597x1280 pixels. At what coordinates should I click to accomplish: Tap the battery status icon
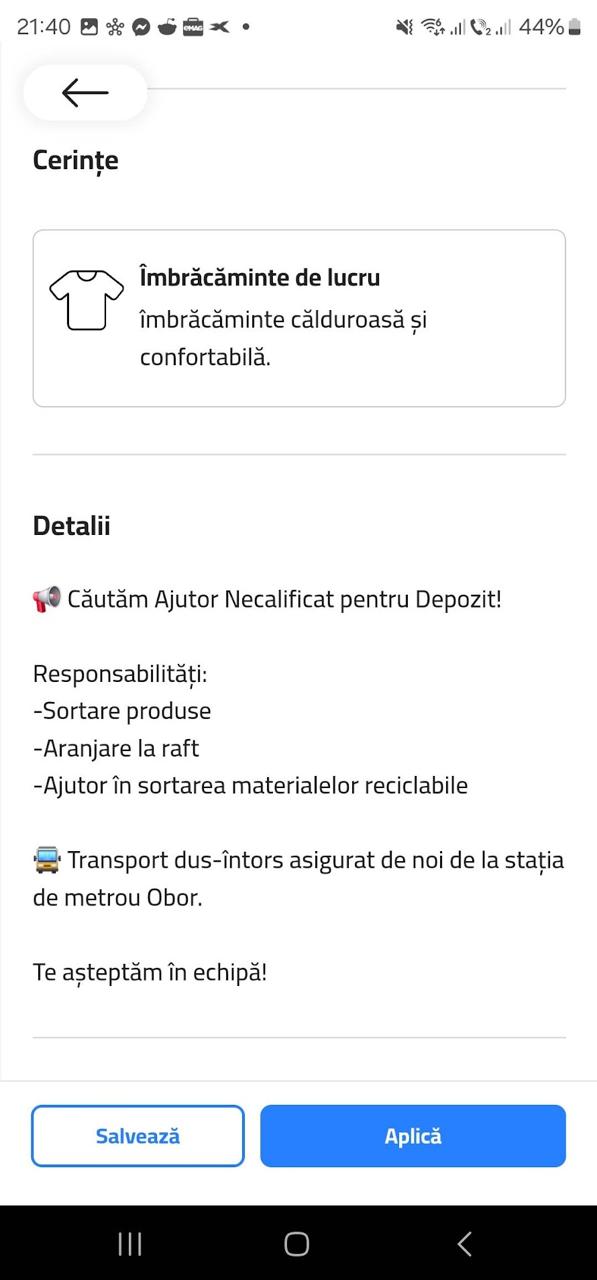tap(575, 27)
